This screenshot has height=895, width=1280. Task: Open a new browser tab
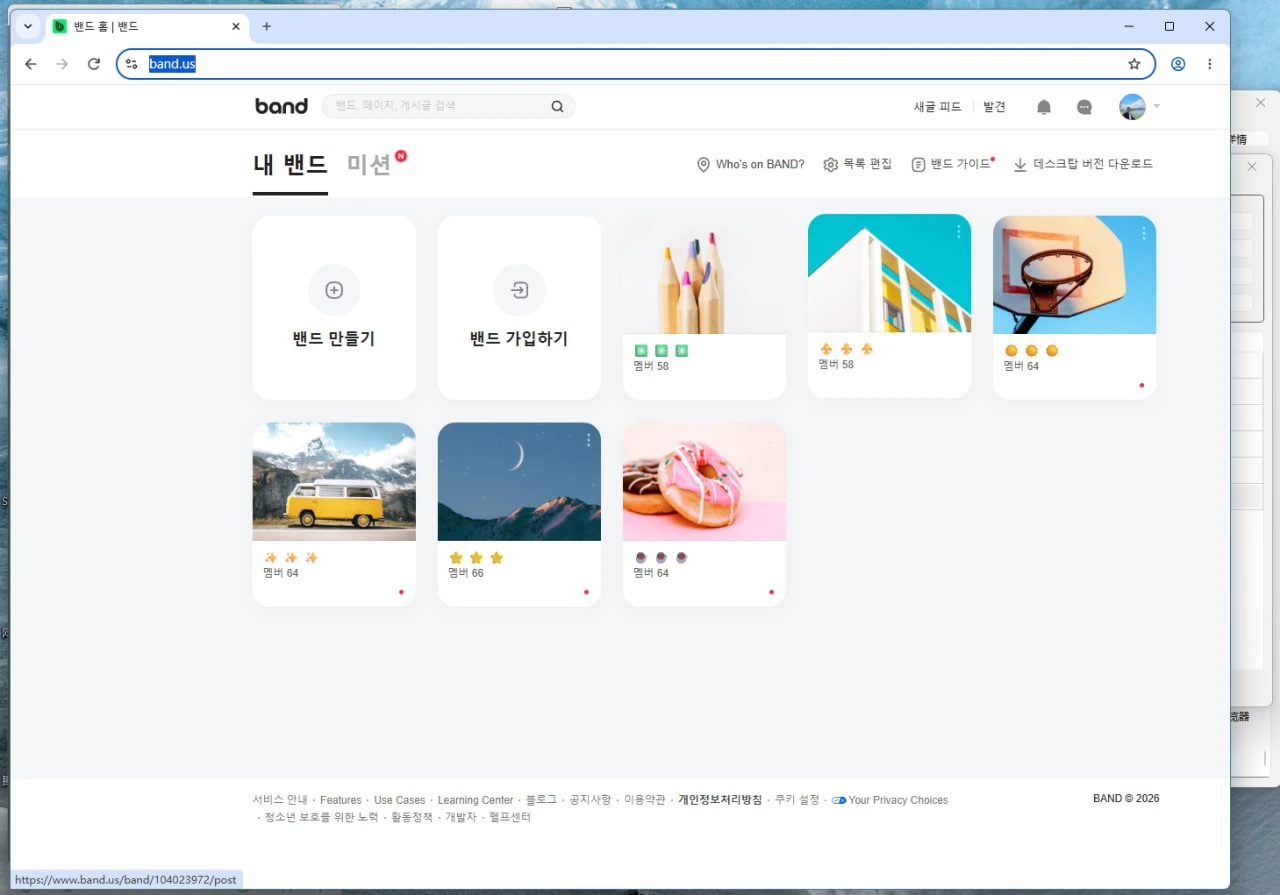(266, 26)
